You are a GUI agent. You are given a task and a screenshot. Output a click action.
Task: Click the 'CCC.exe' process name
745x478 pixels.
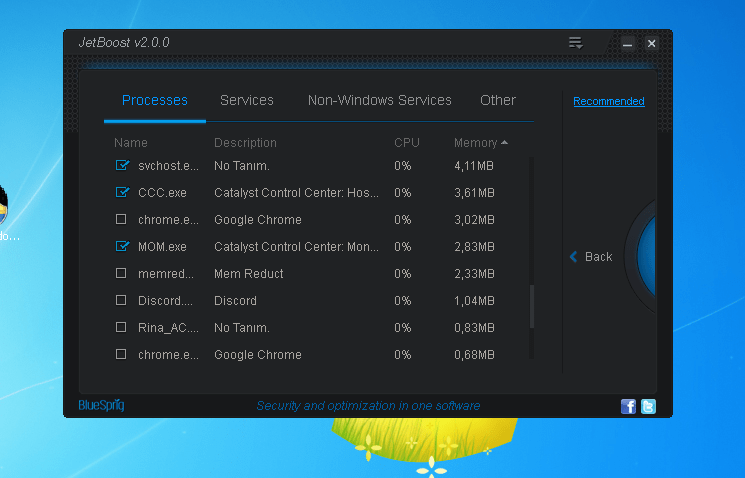162,192
